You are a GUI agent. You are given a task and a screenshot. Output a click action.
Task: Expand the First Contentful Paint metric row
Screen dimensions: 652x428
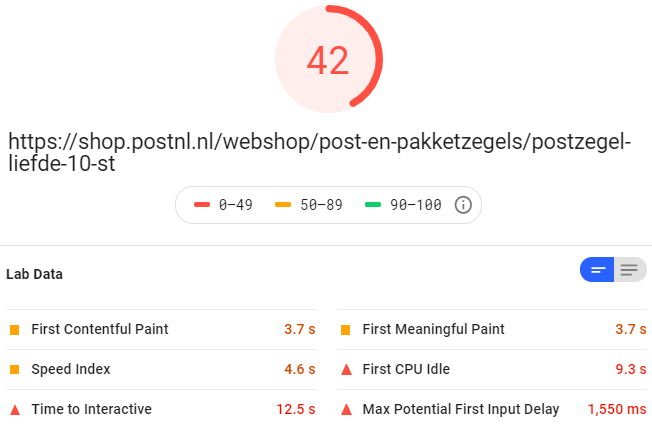pos(161,329)
